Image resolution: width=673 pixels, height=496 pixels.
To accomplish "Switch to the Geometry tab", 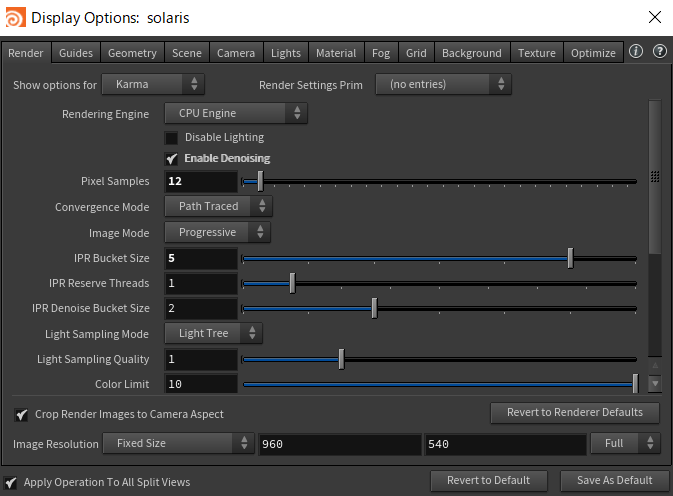I will [x=132, y=53].
